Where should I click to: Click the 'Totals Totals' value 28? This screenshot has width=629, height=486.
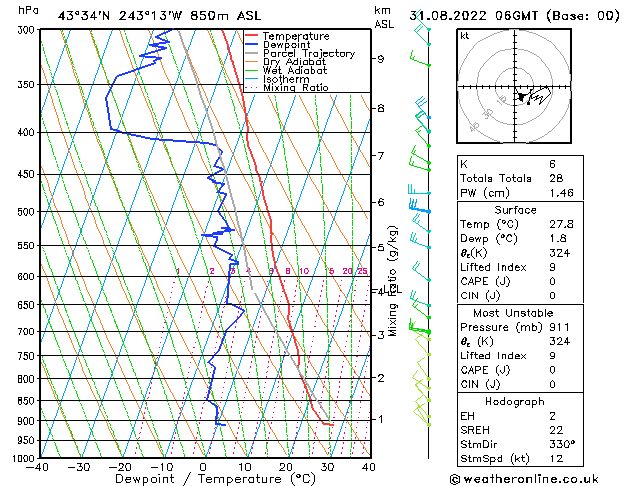click(x=556, y=178)
